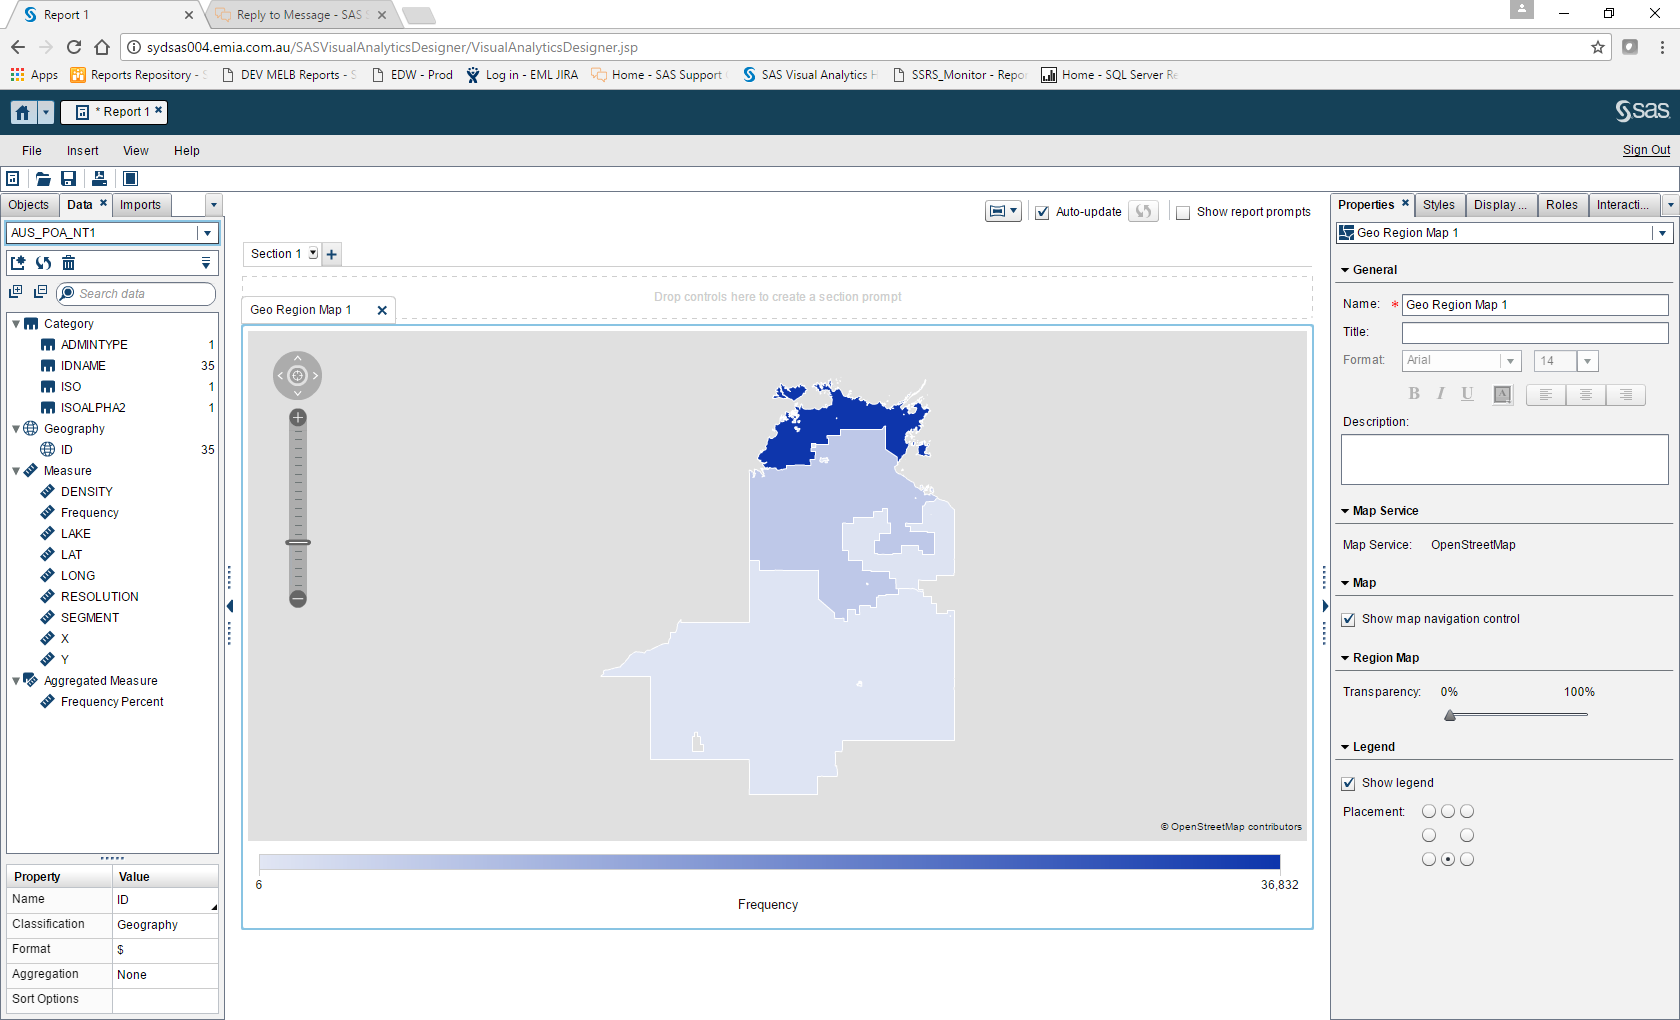The height and width of the screenshot is (1020, 1680).
Task: Collapse the Map Service section
Action: click(x=1345, y=510)
